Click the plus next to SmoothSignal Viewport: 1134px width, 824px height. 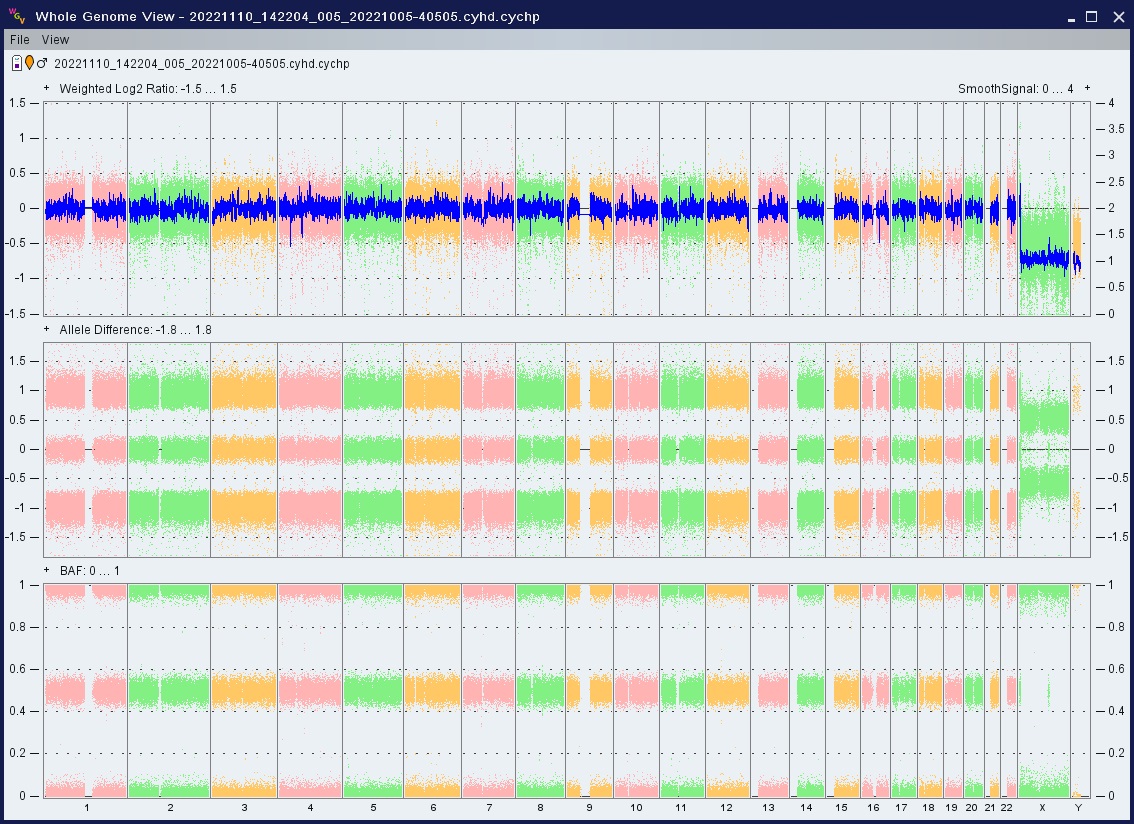[1087, 88]
